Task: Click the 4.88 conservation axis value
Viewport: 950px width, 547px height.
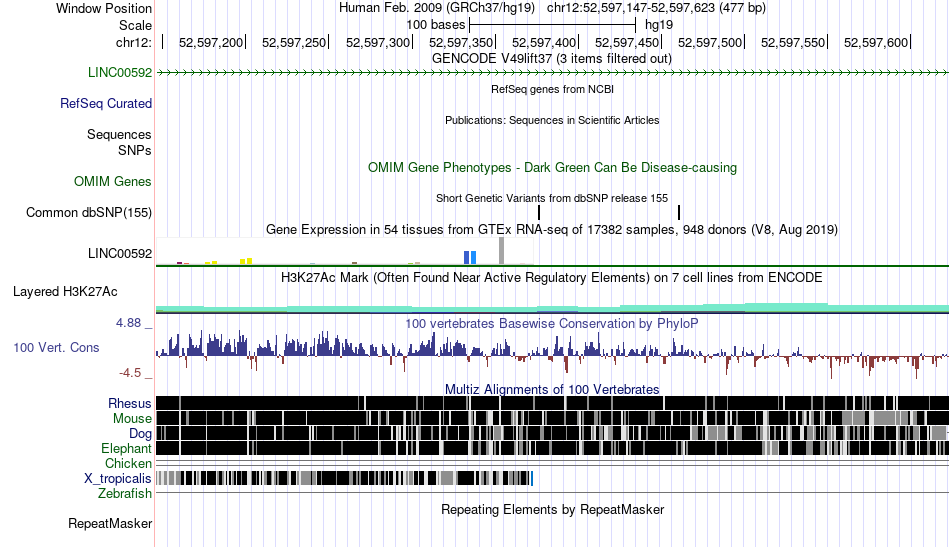Action: click(x=128, y=323)
